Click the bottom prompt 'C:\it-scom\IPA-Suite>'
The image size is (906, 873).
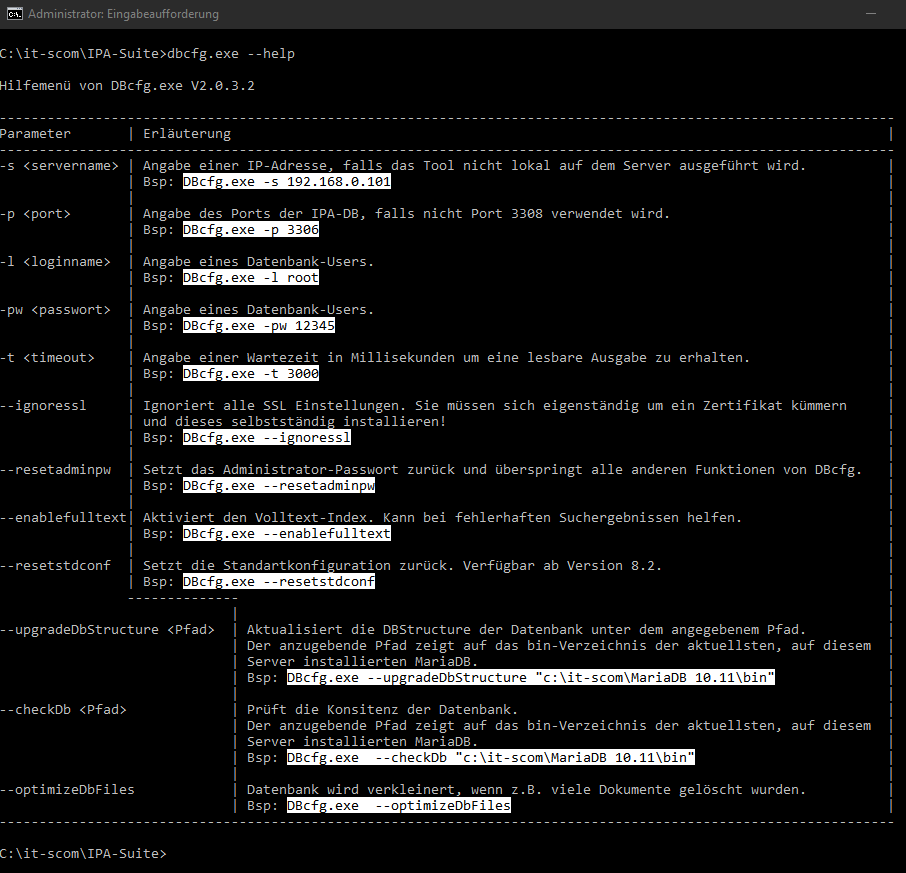[83, 854]
